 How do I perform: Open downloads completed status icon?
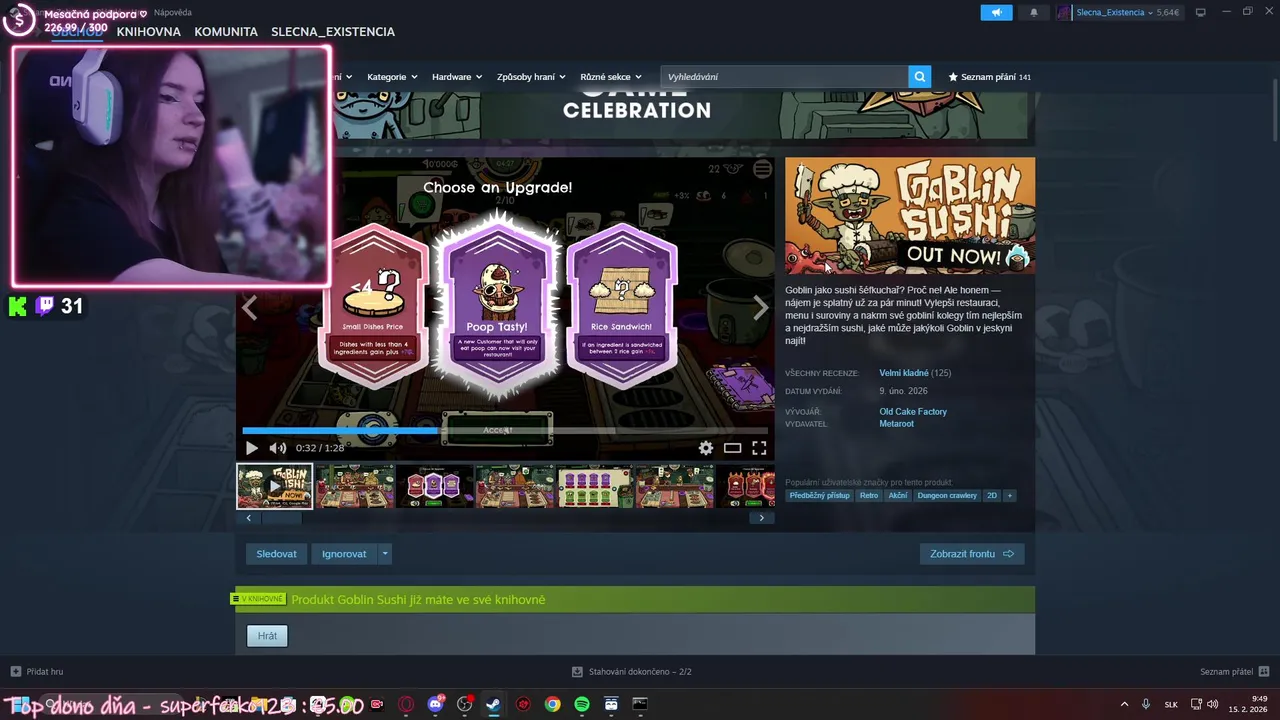(x=577, y=671)
